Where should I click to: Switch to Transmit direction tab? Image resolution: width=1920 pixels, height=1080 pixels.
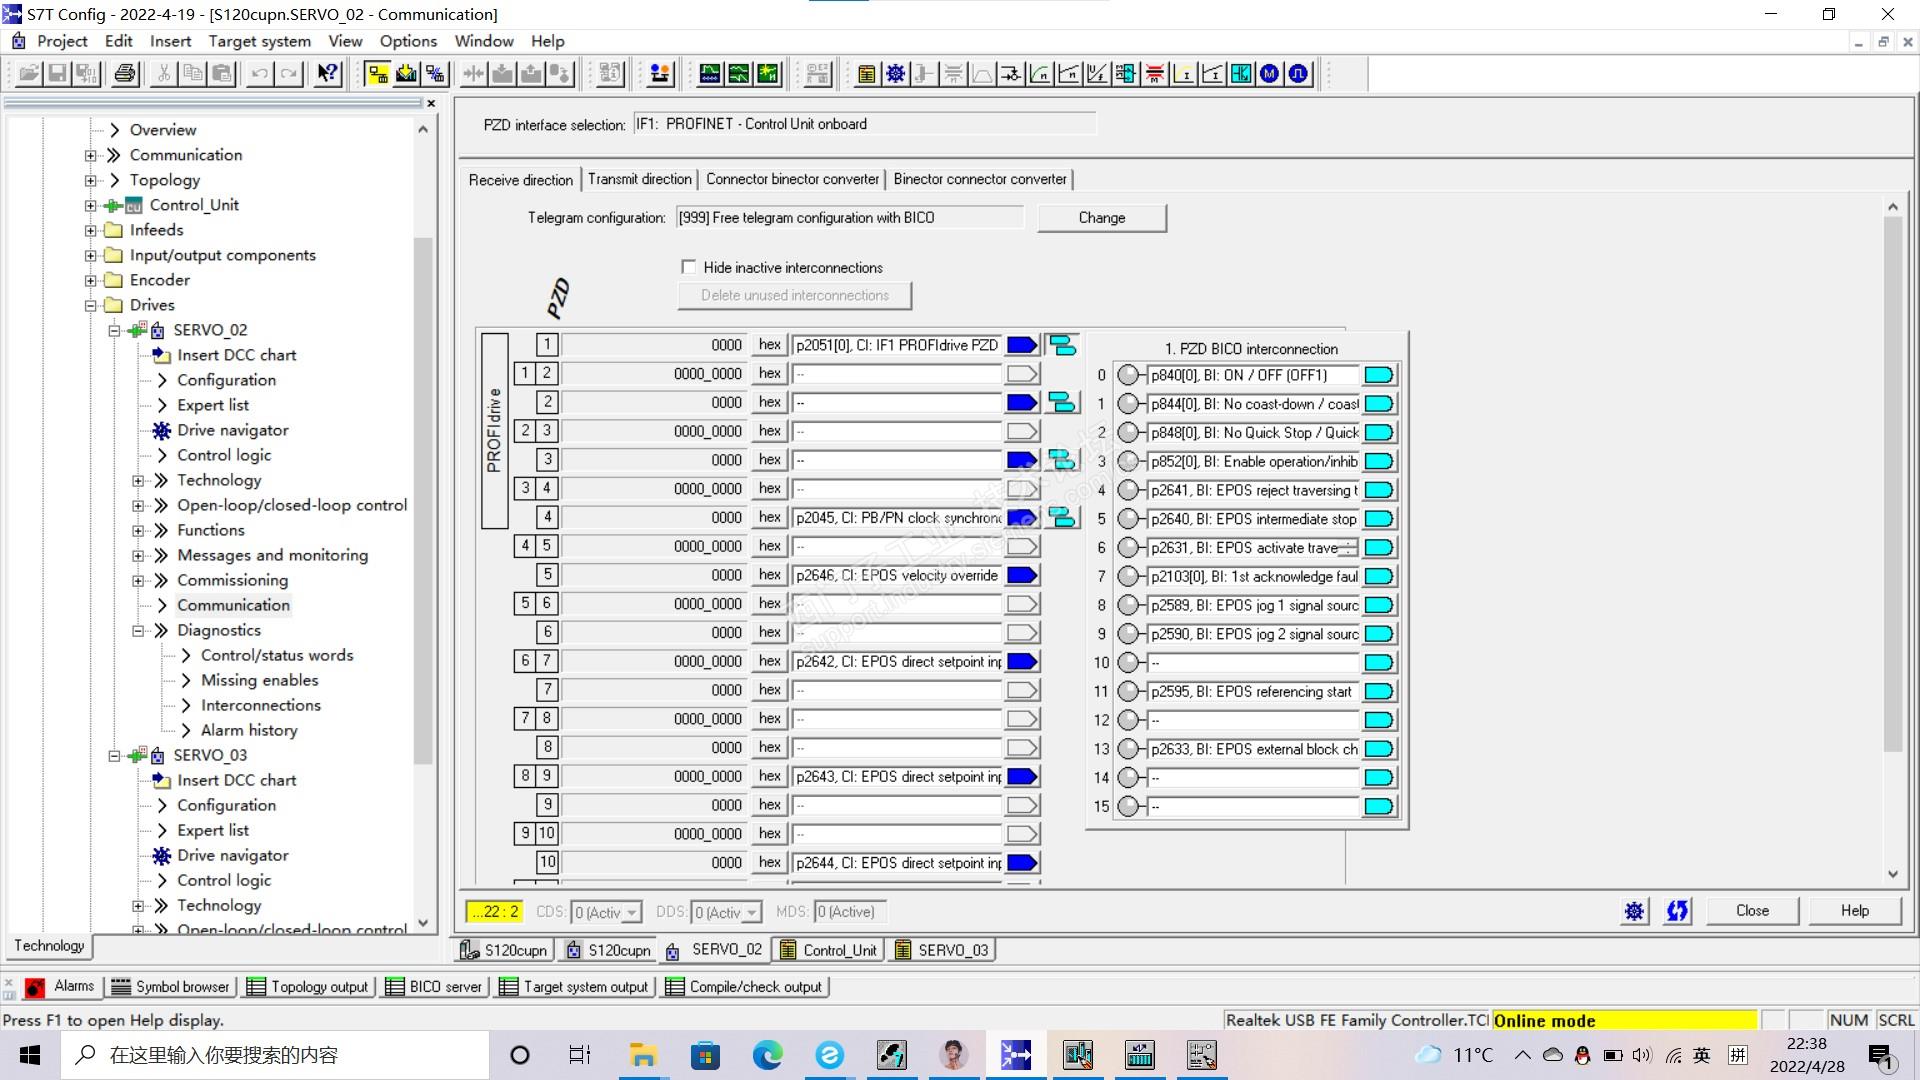(x=639, y=179)
